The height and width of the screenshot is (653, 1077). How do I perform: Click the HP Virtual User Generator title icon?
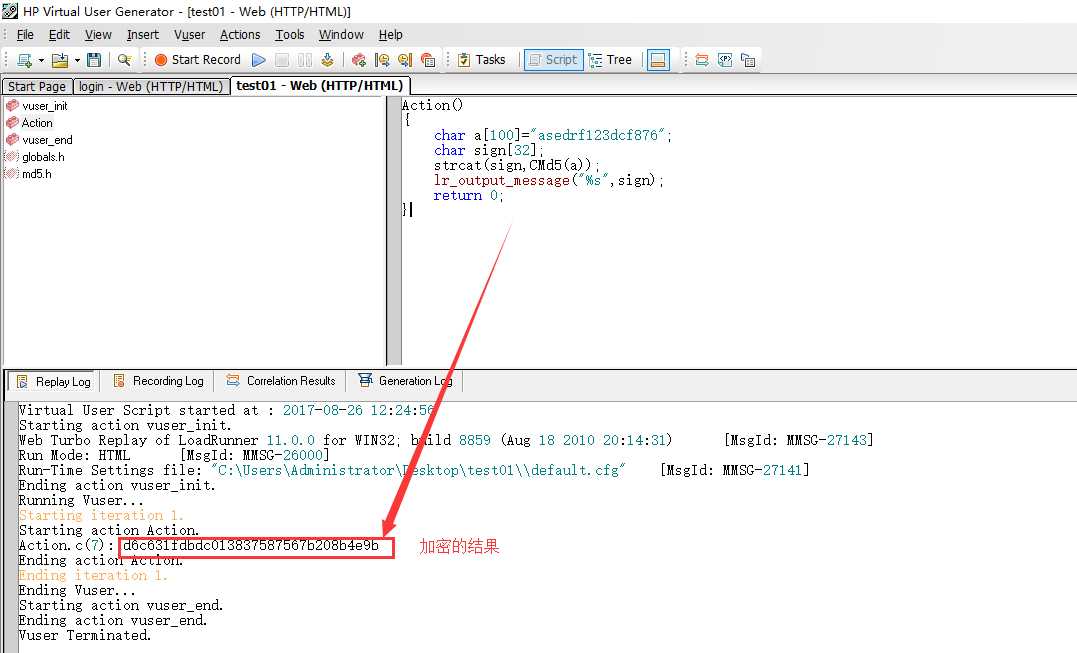point(10,11)
